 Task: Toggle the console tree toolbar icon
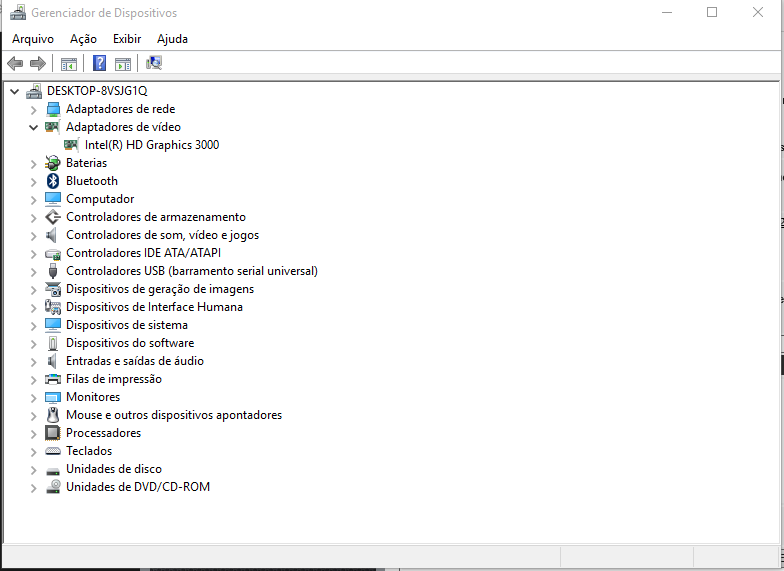click(x=69, y=64)
